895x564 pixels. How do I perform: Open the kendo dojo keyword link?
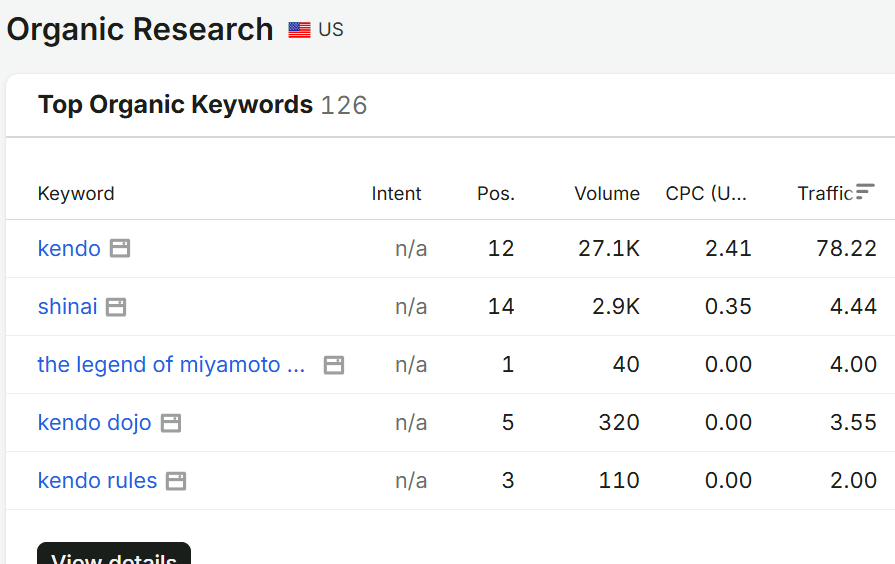94,423
